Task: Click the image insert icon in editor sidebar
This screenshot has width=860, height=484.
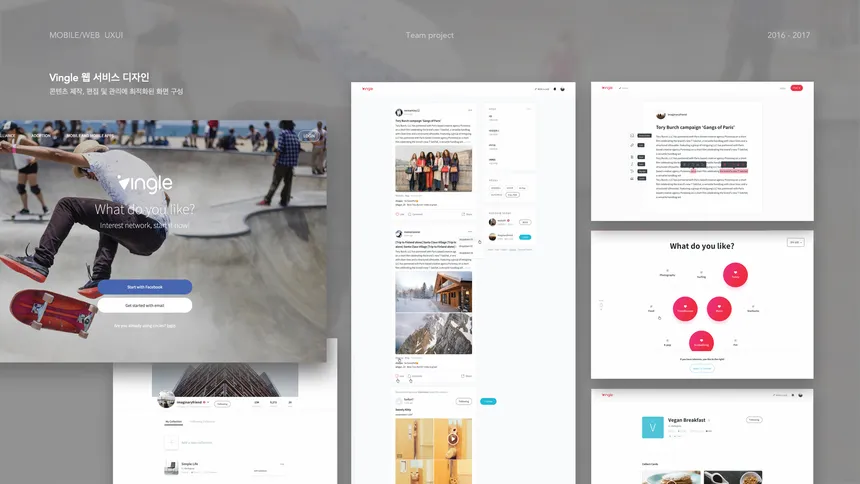Action: [632, 136]
